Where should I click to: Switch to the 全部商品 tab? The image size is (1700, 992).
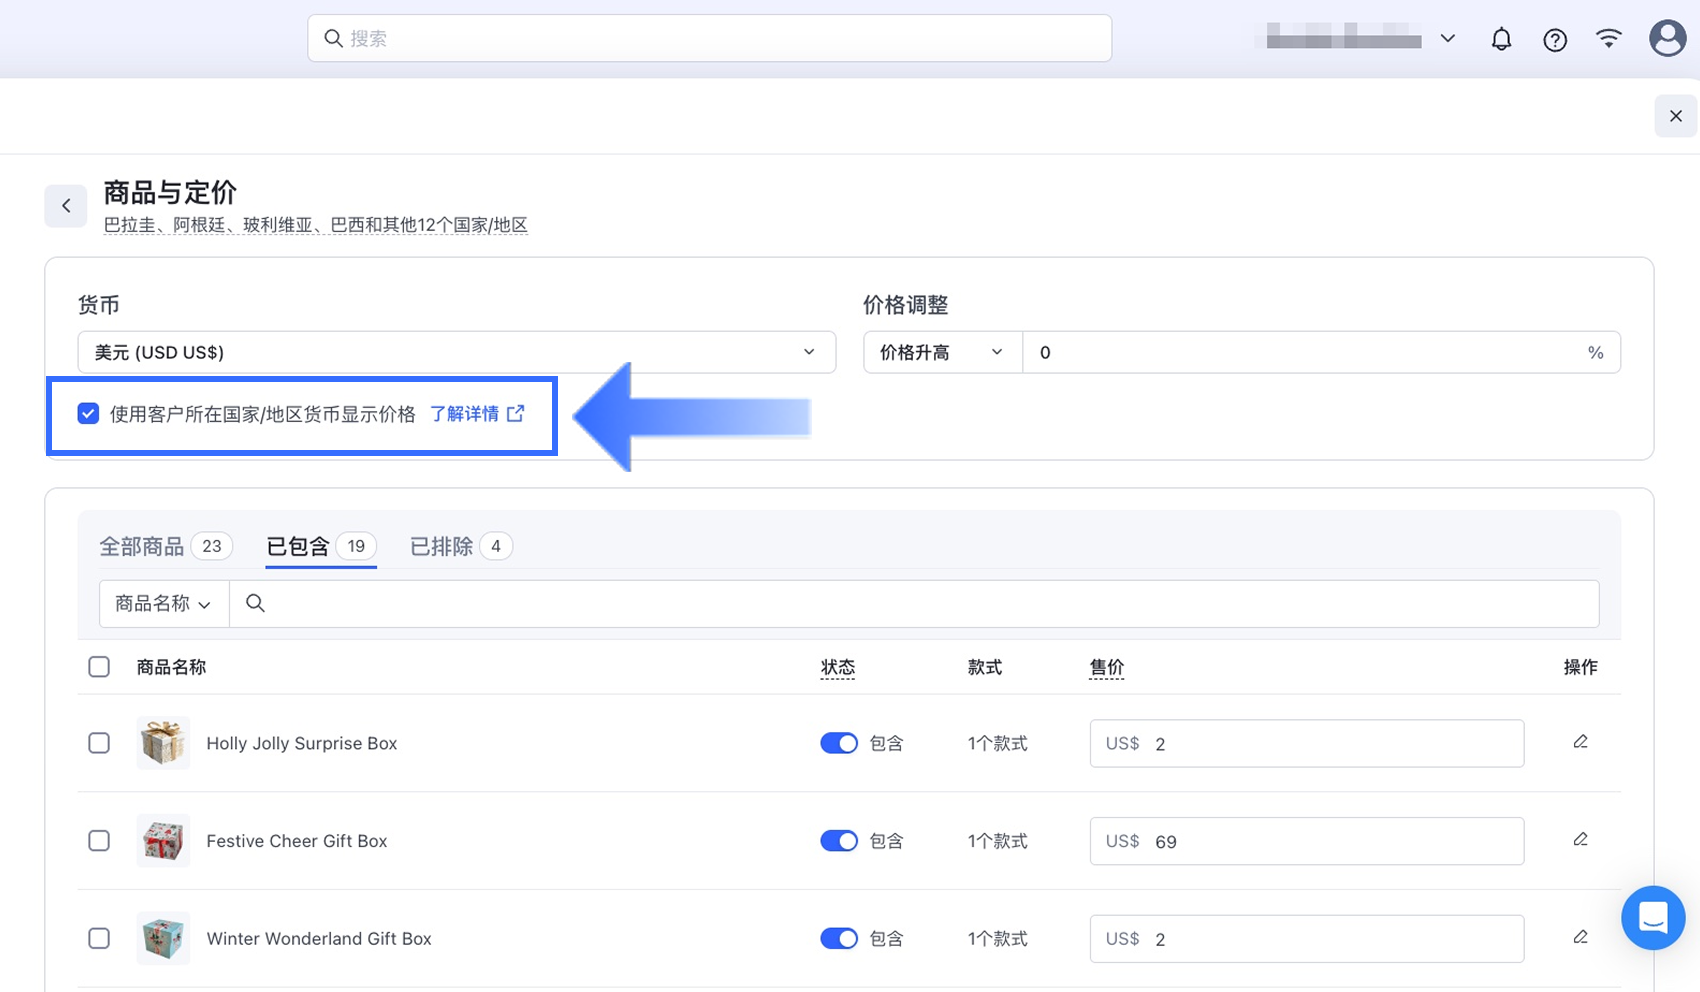tap(165, 546)
